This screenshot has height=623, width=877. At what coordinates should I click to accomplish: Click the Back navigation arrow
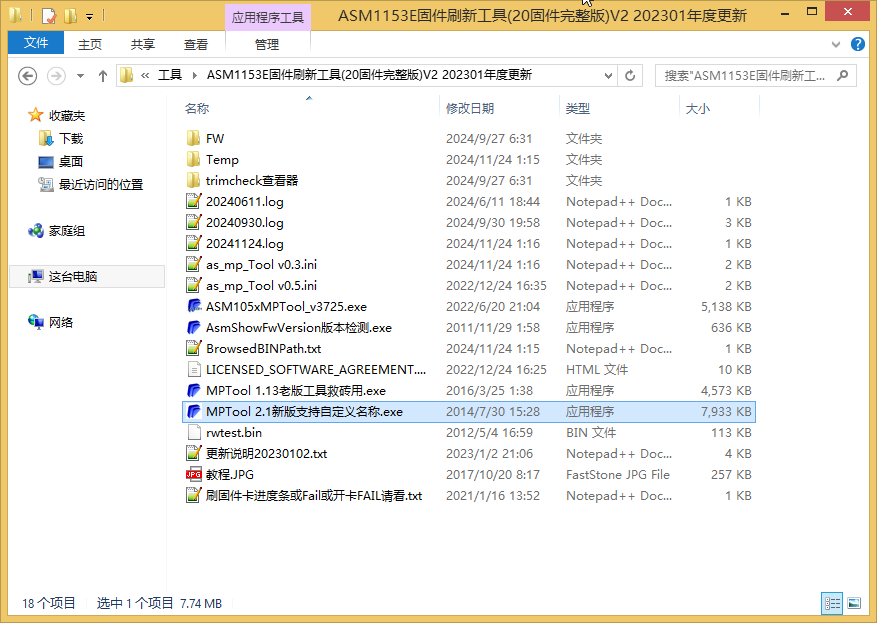(27, 76)
